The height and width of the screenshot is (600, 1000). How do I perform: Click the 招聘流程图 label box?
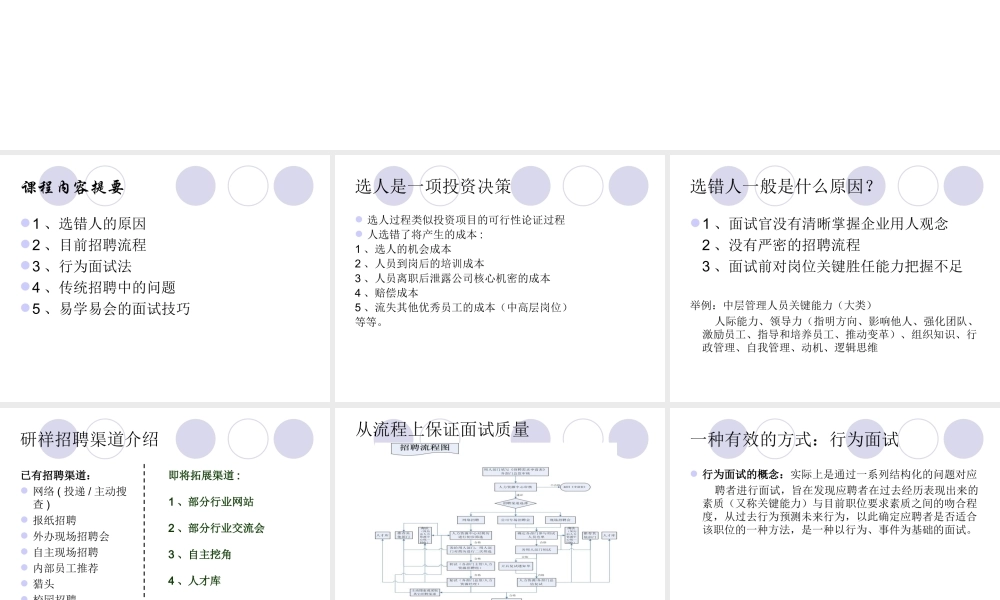pos(425,448)
